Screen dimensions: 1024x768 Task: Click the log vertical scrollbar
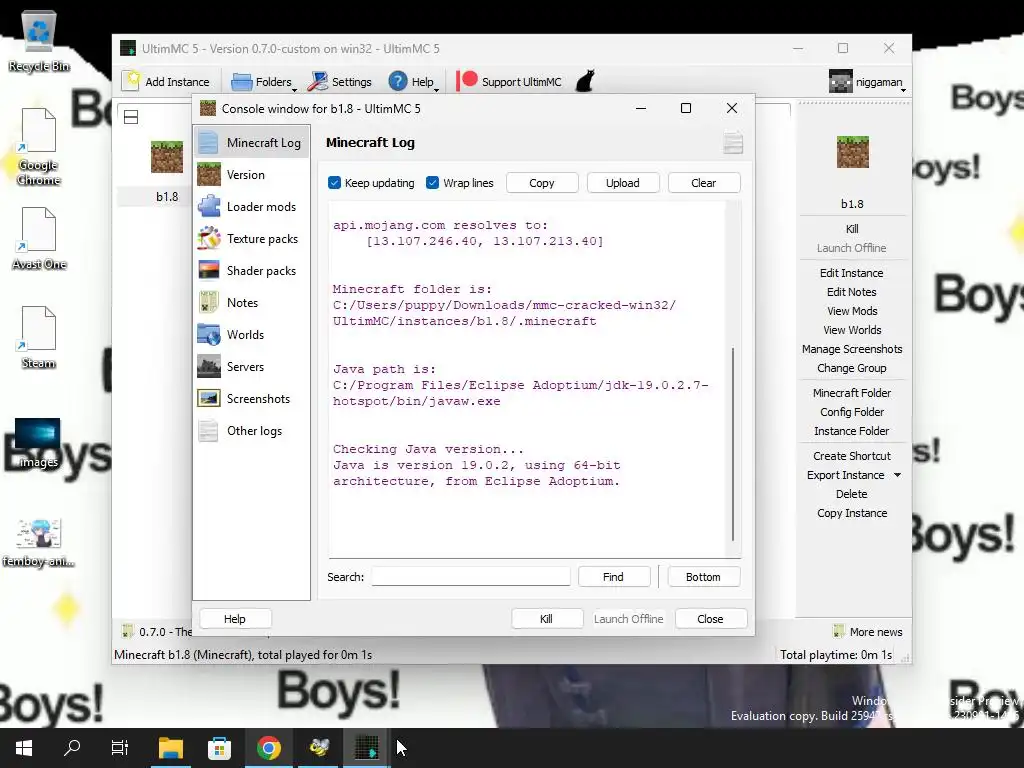click(x=733, y=444)
